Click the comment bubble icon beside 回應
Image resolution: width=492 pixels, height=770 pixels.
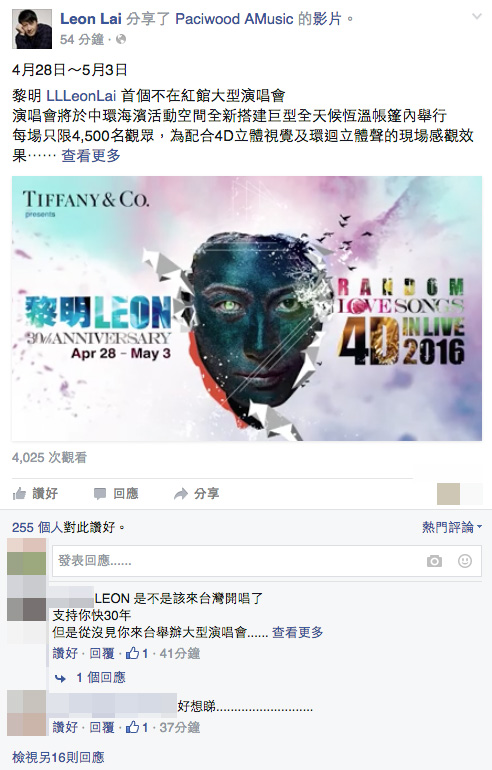[100, 494]
